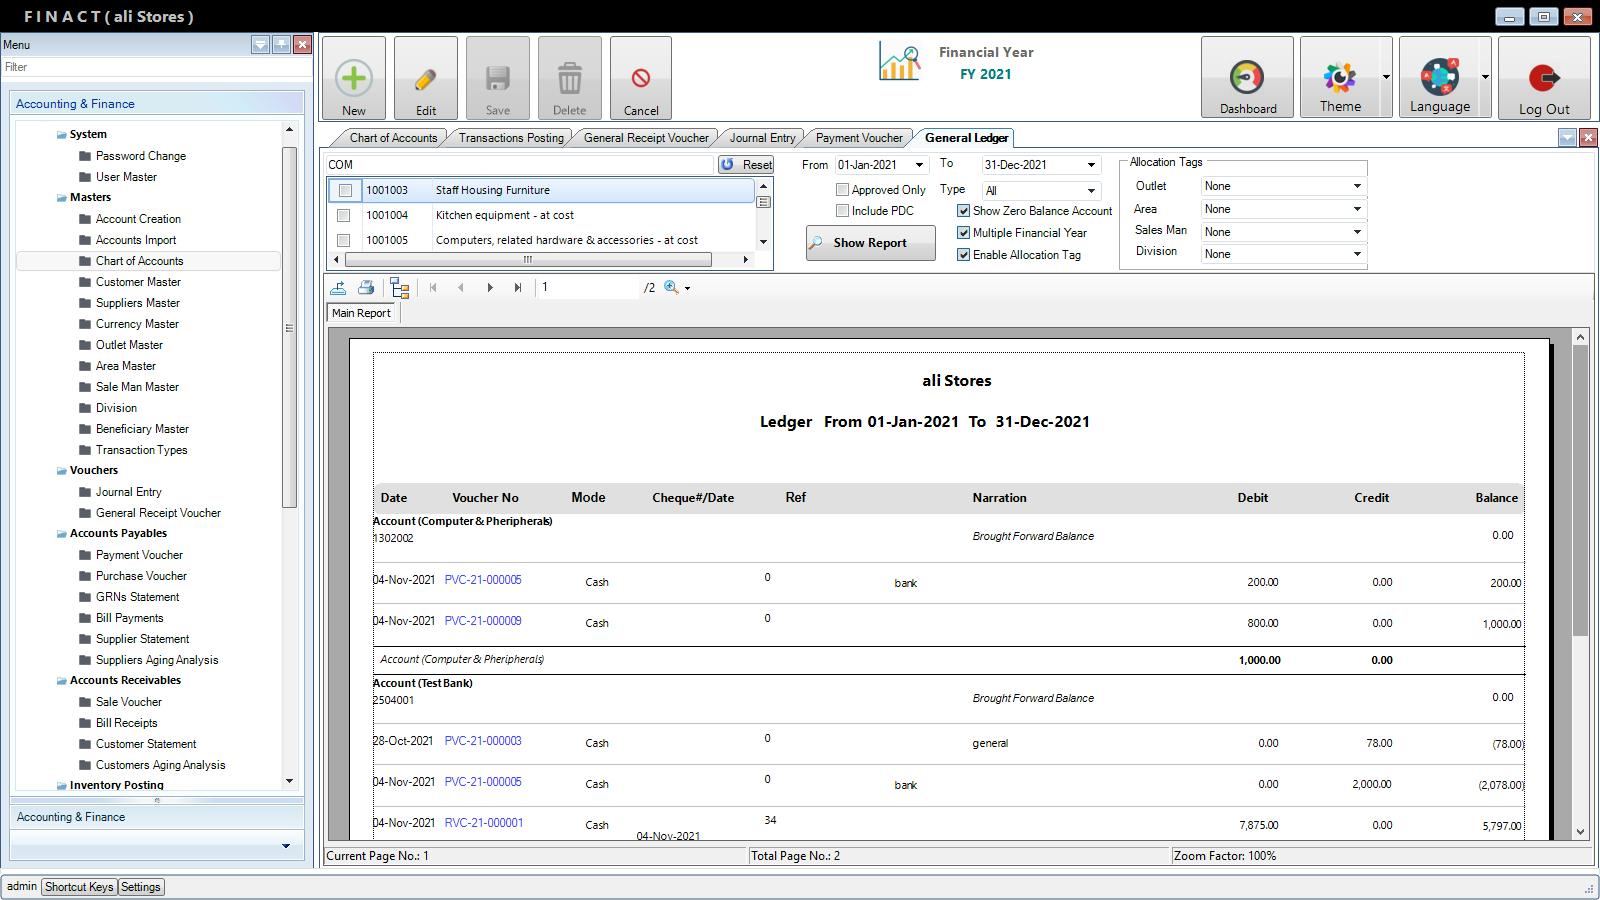Print the ledger report via printer icon
The image size is (1600, 900).
[366, 288]
